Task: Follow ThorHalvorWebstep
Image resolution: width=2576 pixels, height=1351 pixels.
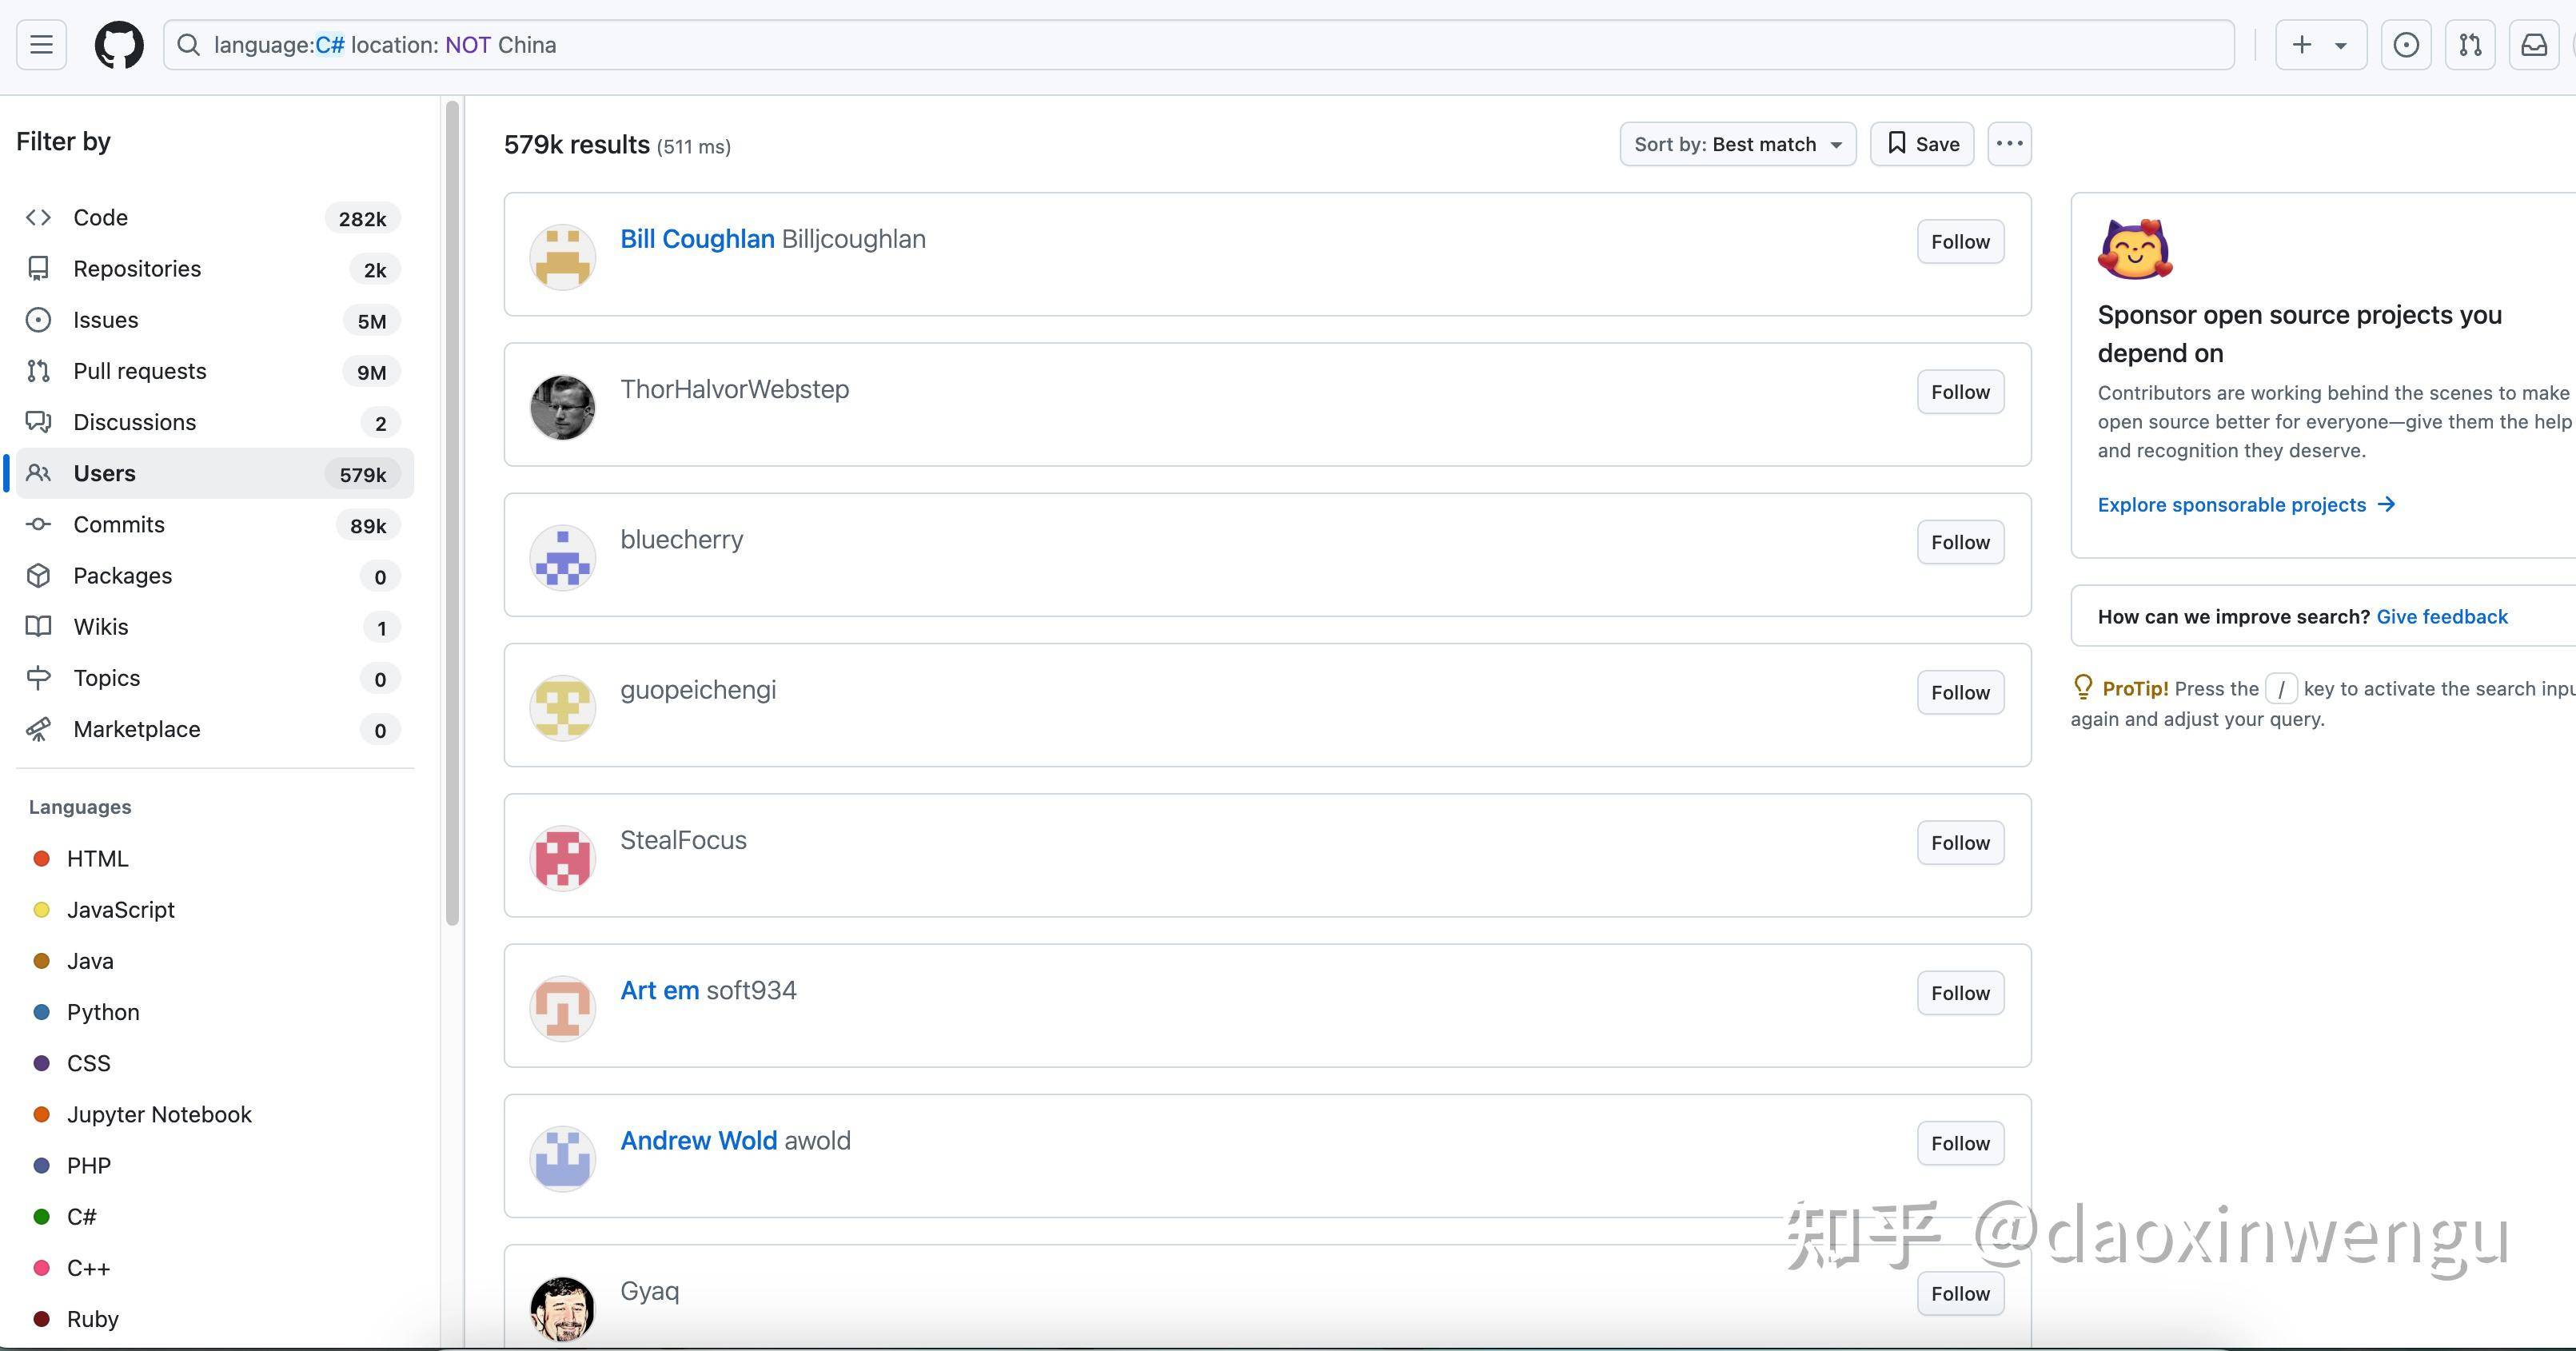Action: click(x=1960, y=392)
